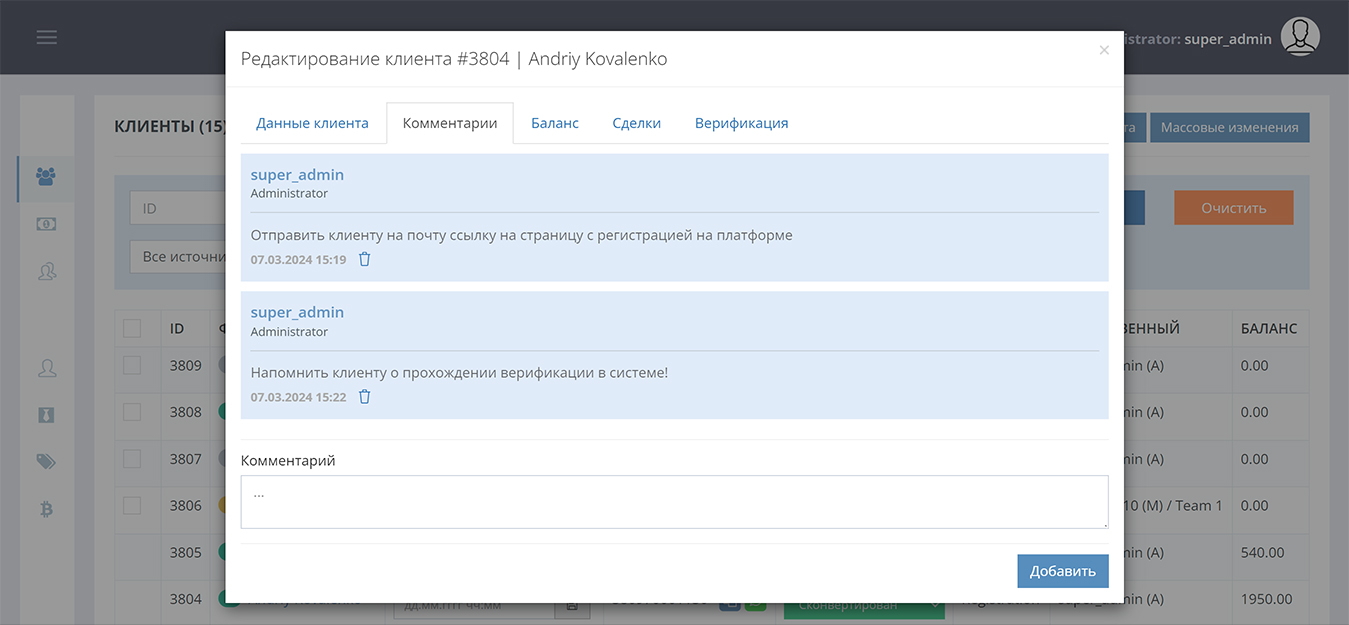1349x625 pixels.
Task: Click the Bitcoin icon in sidebar
Action: 46,509
